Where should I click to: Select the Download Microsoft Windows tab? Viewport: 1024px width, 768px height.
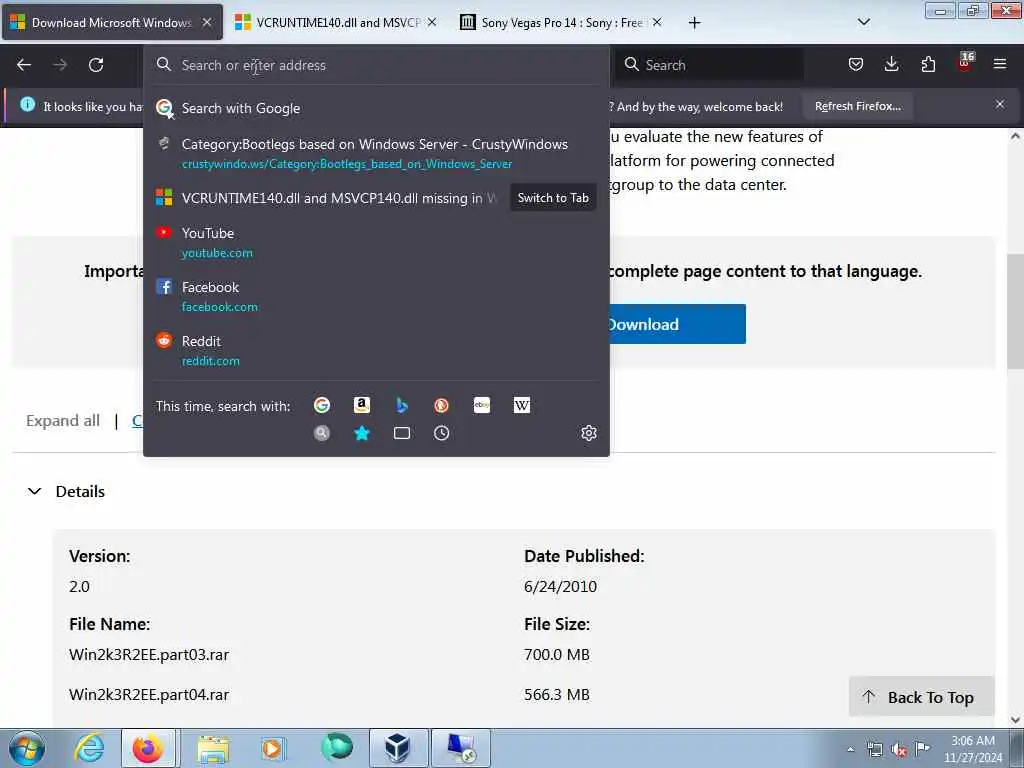tap(112, 22)
